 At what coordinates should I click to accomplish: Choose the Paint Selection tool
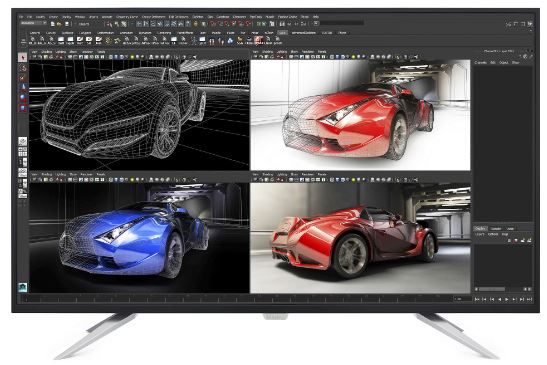[23, 78]
